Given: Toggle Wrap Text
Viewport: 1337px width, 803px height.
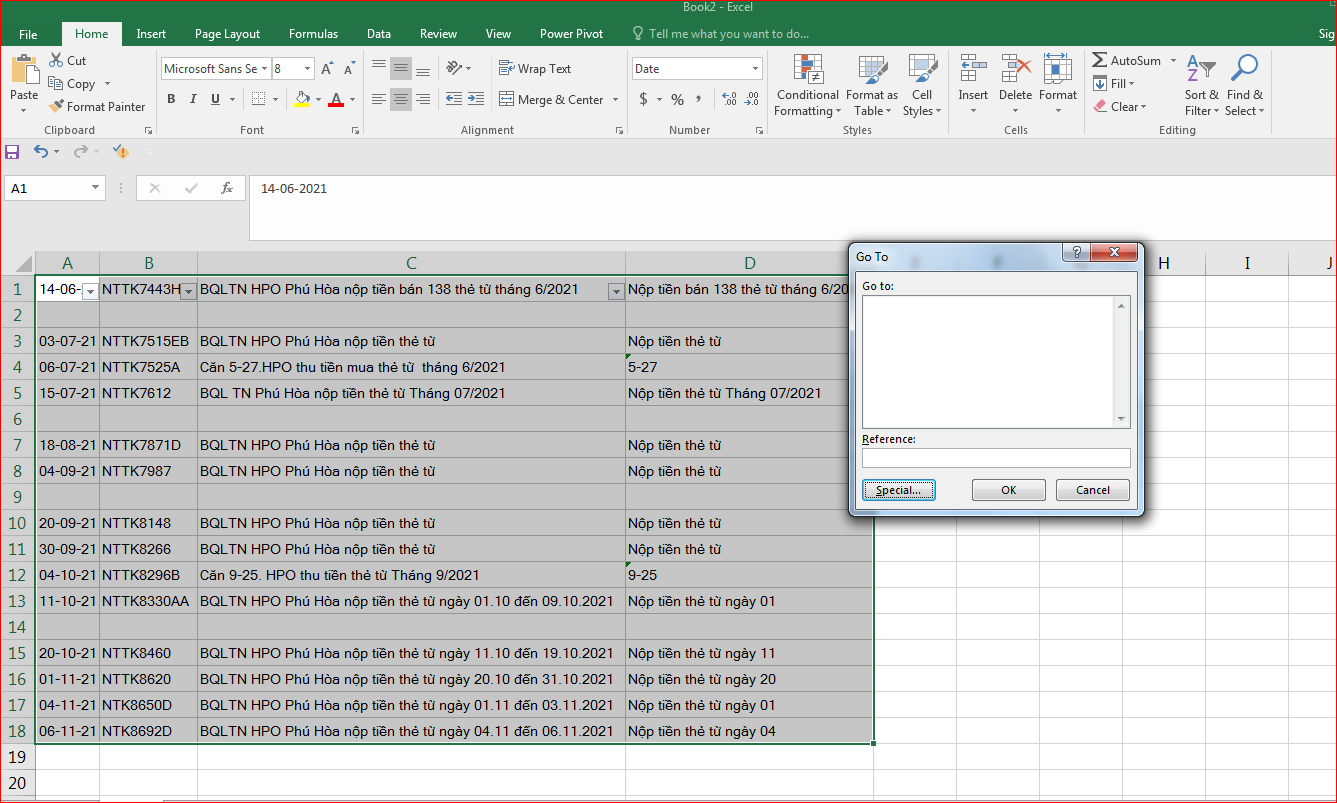Looking at the screenshot, I should point(535,69).
